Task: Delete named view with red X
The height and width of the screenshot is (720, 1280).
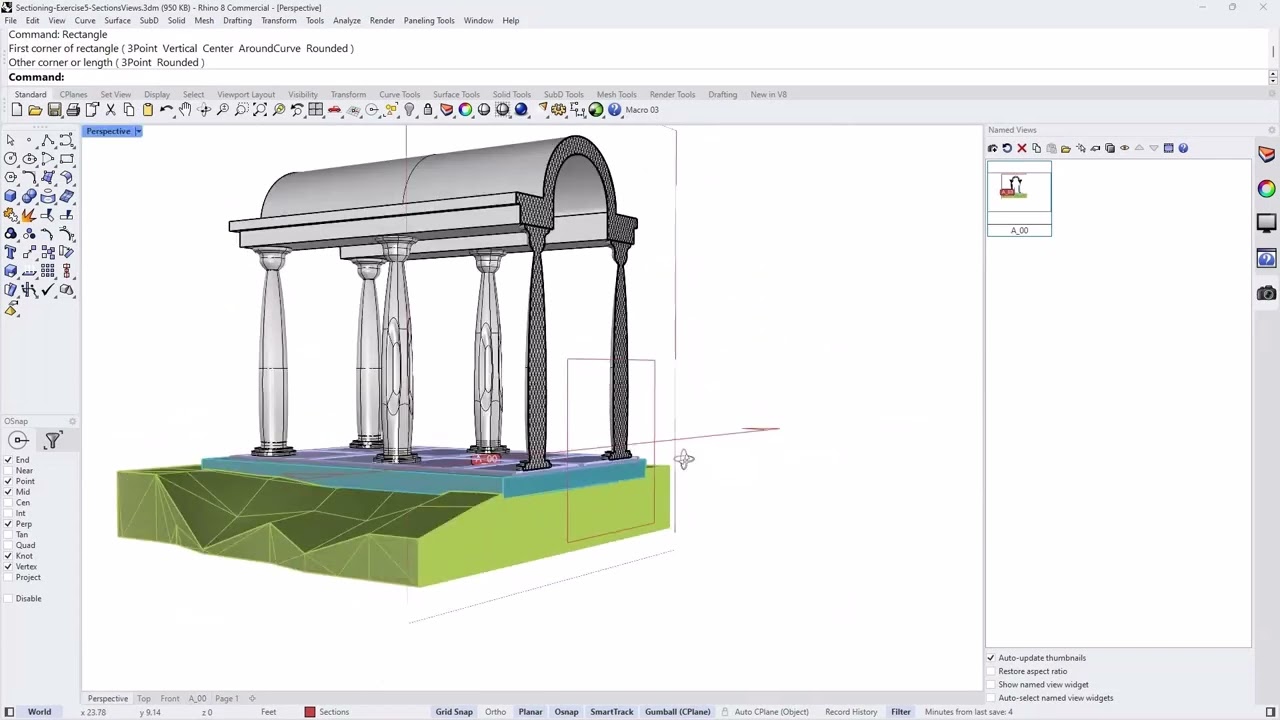Action: coord(1021,148)
